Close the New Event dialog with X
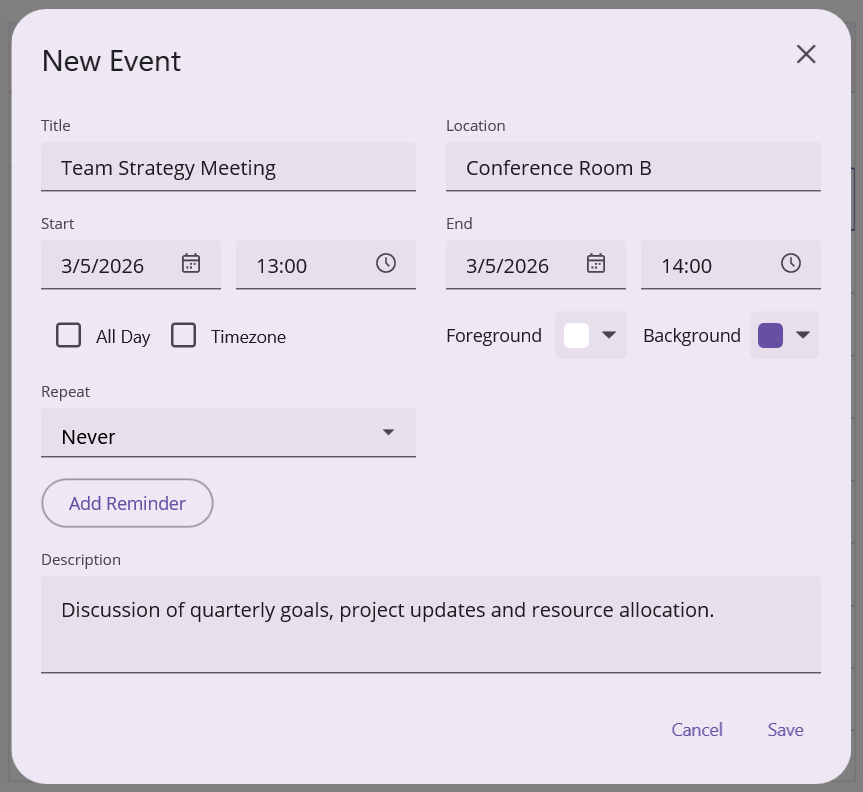Screen dimensions: 863x792 click(x=806, y=54)
